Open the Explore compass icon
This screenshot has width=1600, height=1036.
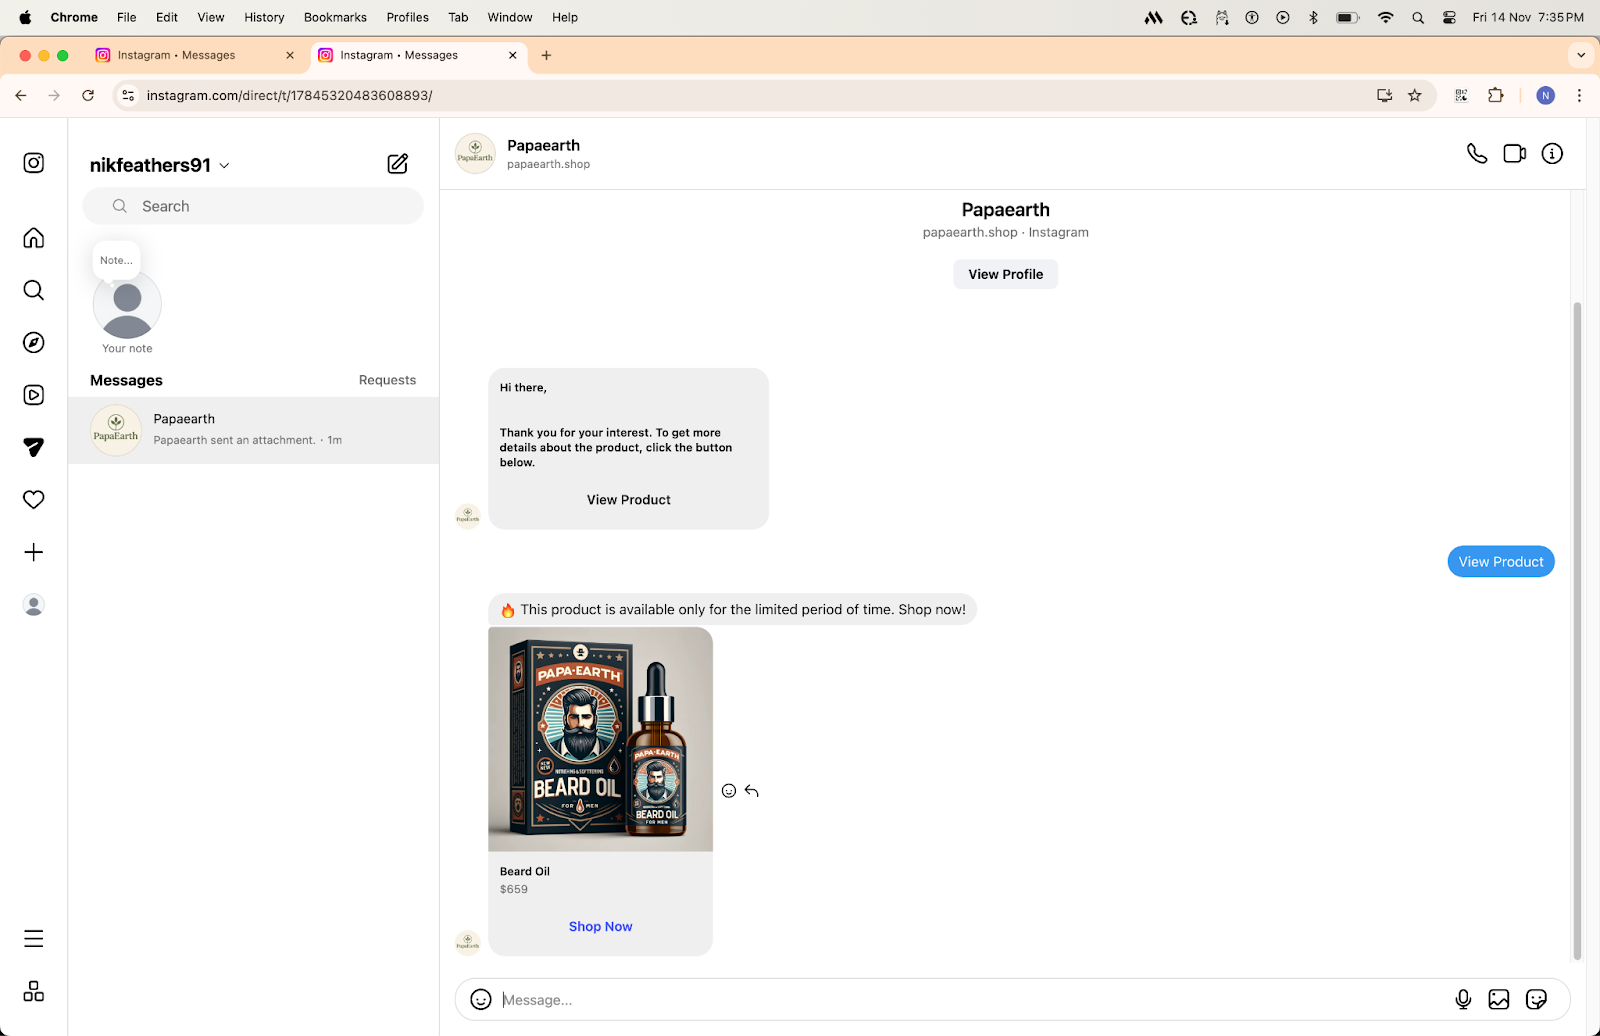coord(34,343)
